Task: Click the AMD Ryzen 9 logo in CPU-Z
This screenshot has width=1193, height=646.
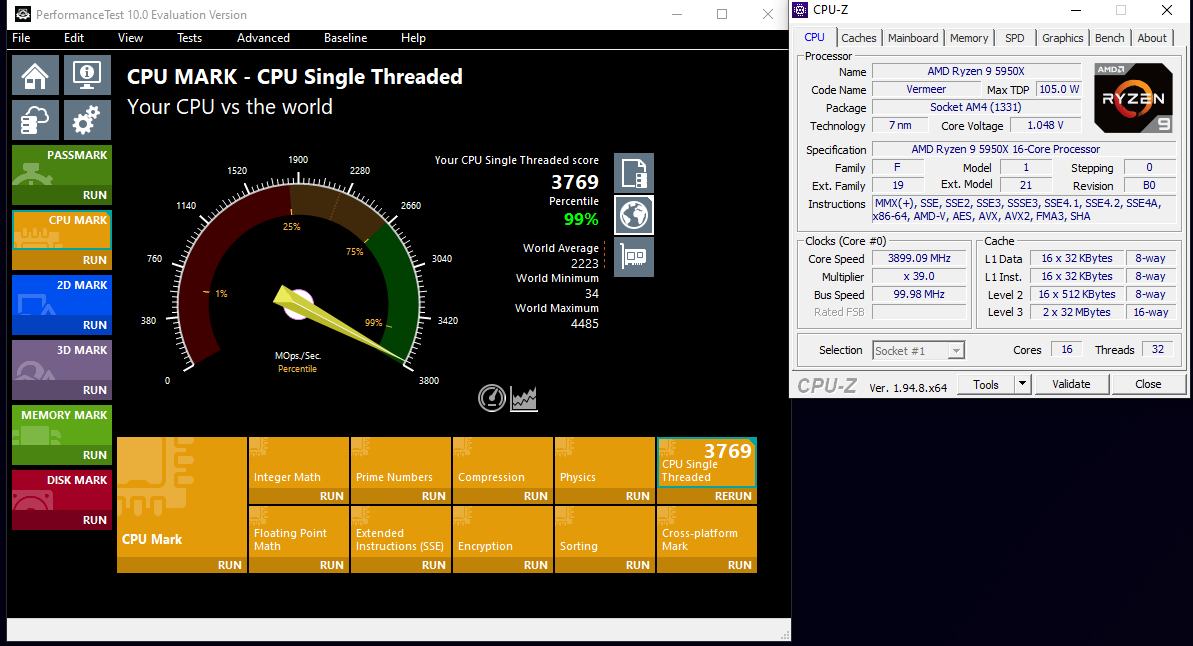Action: 1133,97
